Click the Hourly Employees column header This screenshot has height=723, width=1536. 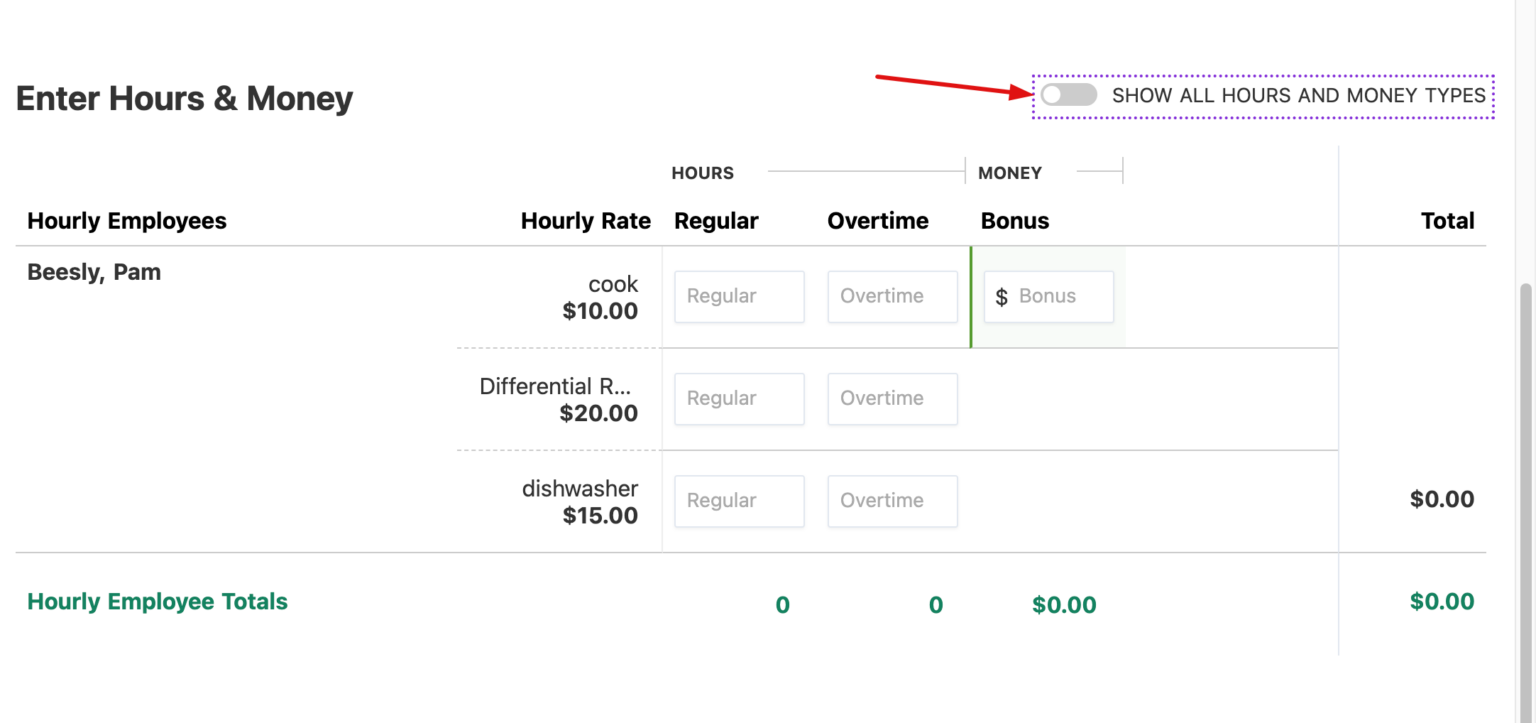[126, 220]
